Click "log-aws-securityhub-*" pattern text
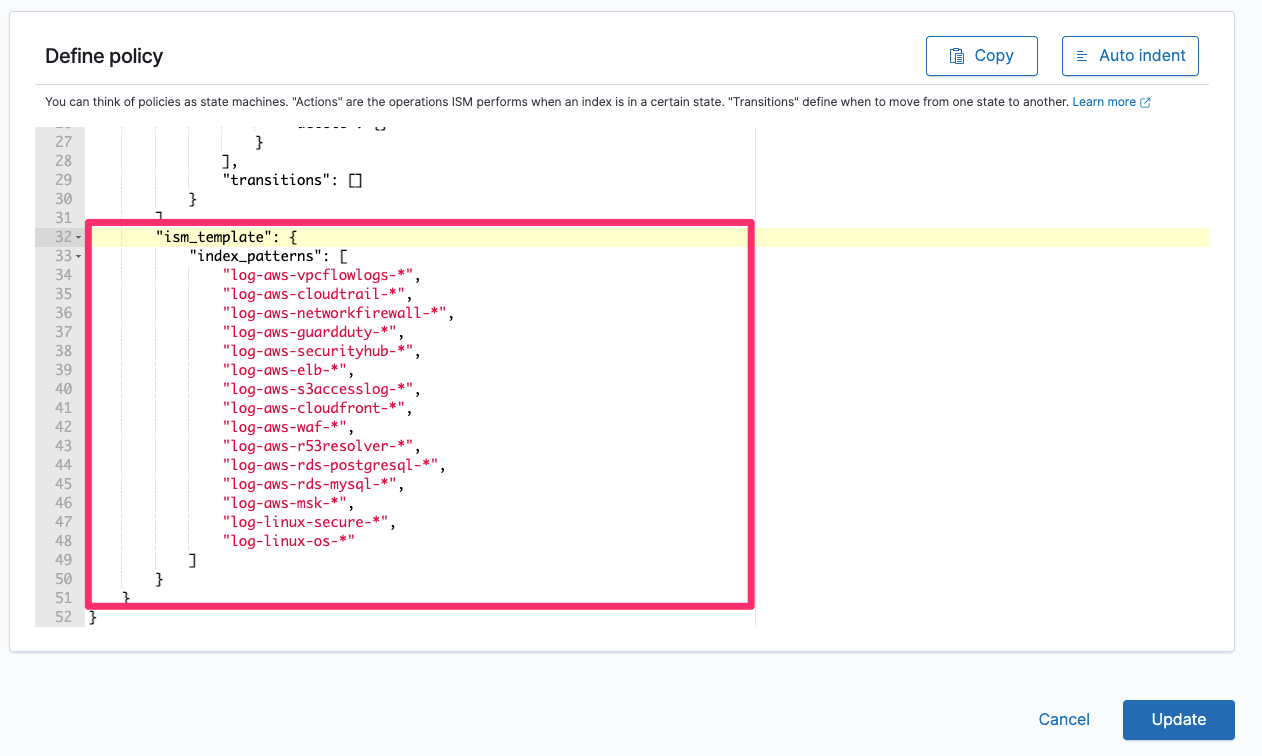Screen dimensions: 1262x756 pyautogui.click(x=318, y=351)
